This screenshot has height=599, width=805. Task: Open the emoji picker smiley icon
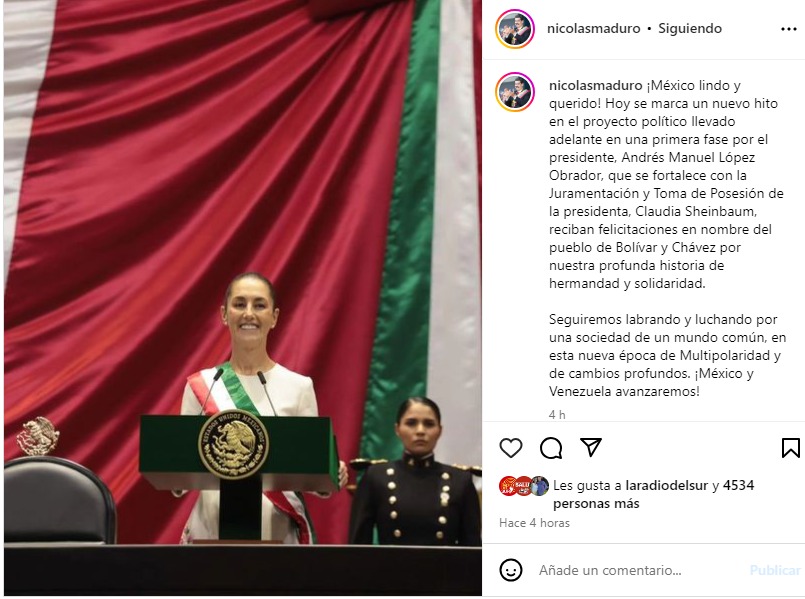coord(511,570)
